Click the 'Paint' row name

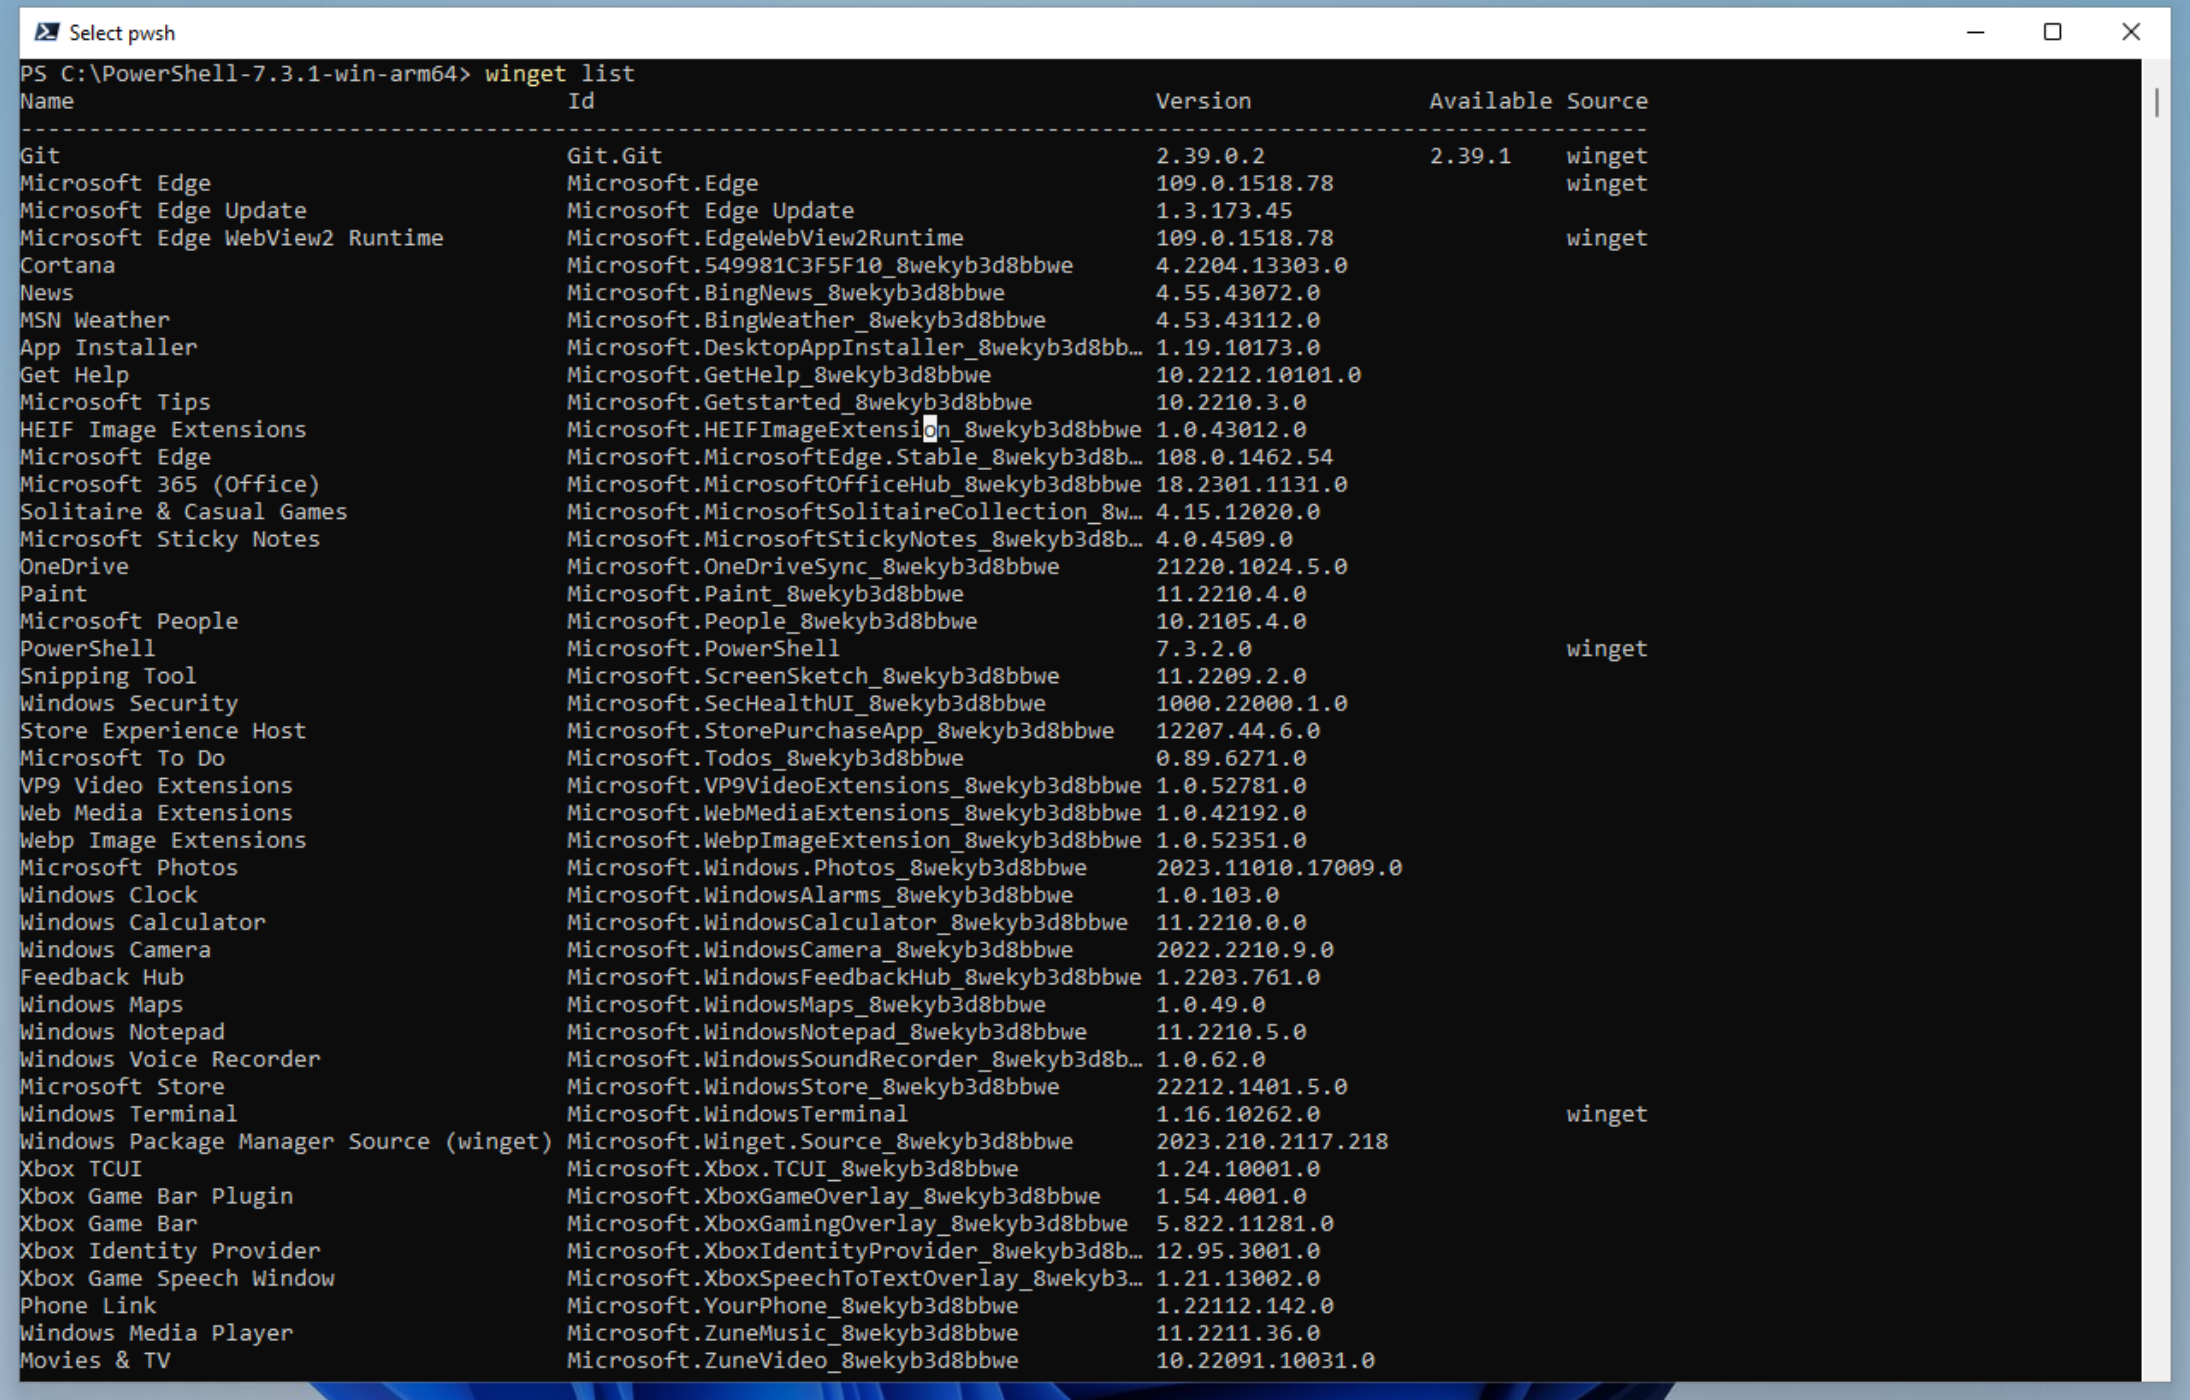[54, 594]
